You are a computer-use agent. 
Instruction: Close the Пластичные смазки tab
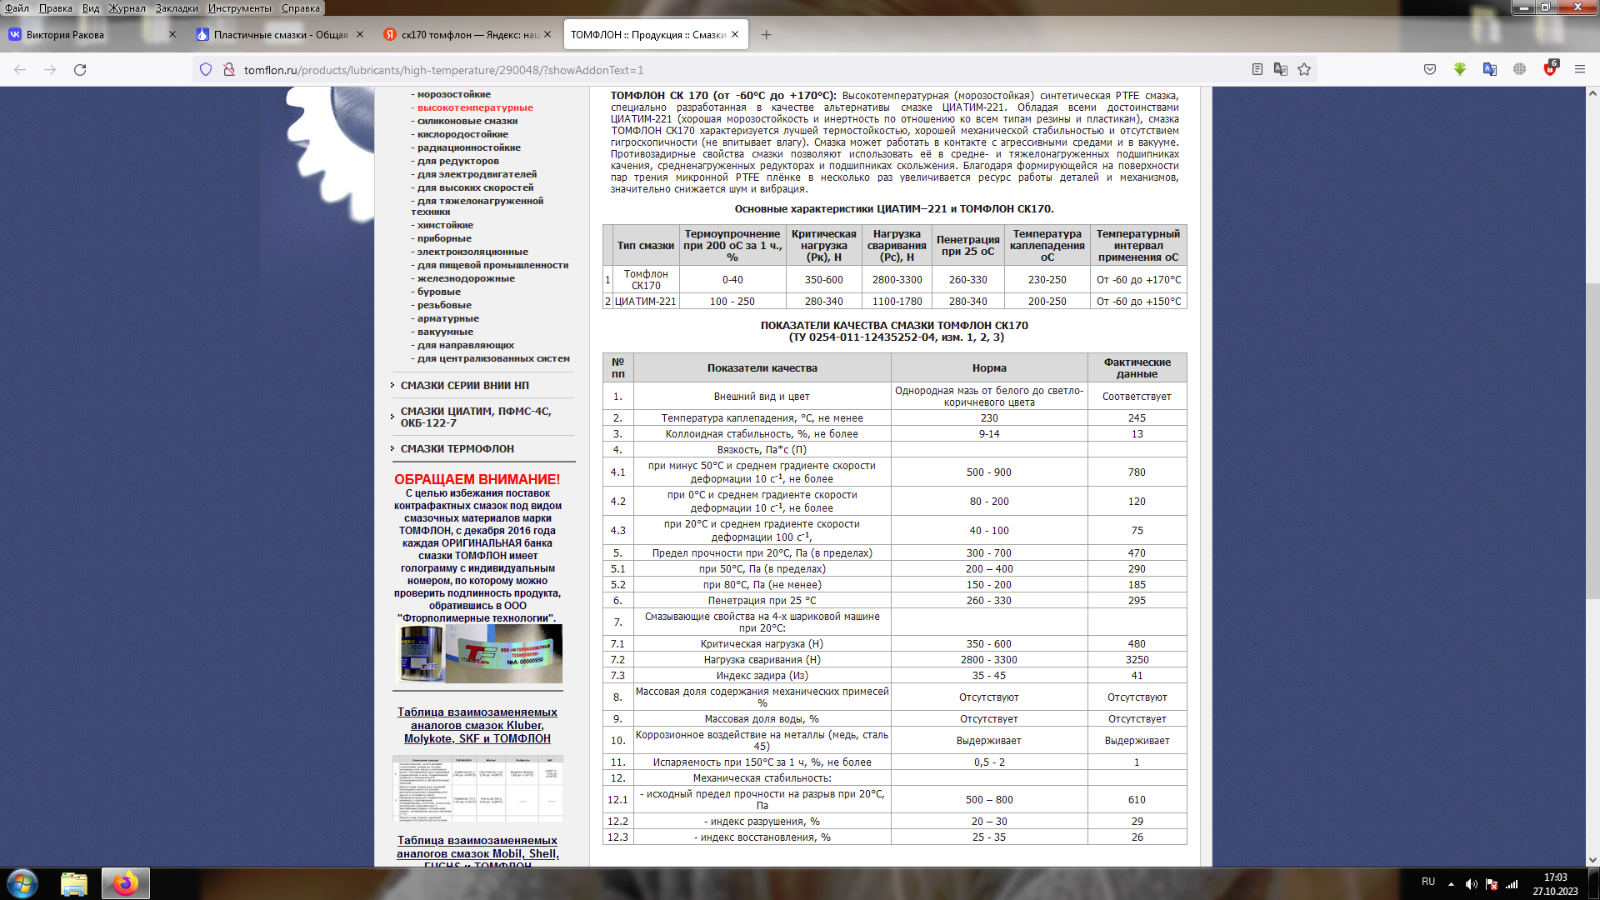pos(360,34)
